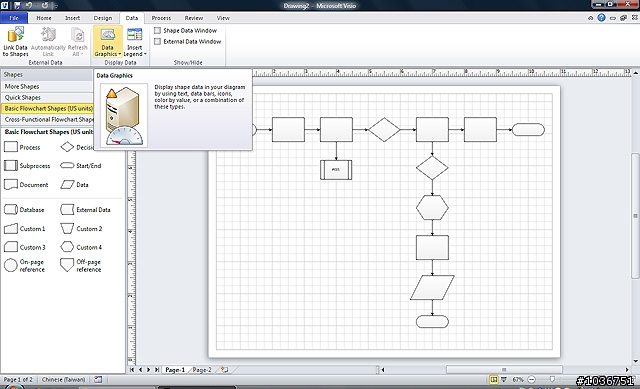The height and width of the screenshot is (389, 640).
Task: Click the 67% zoom level indicator
Action: click(518, 380)
